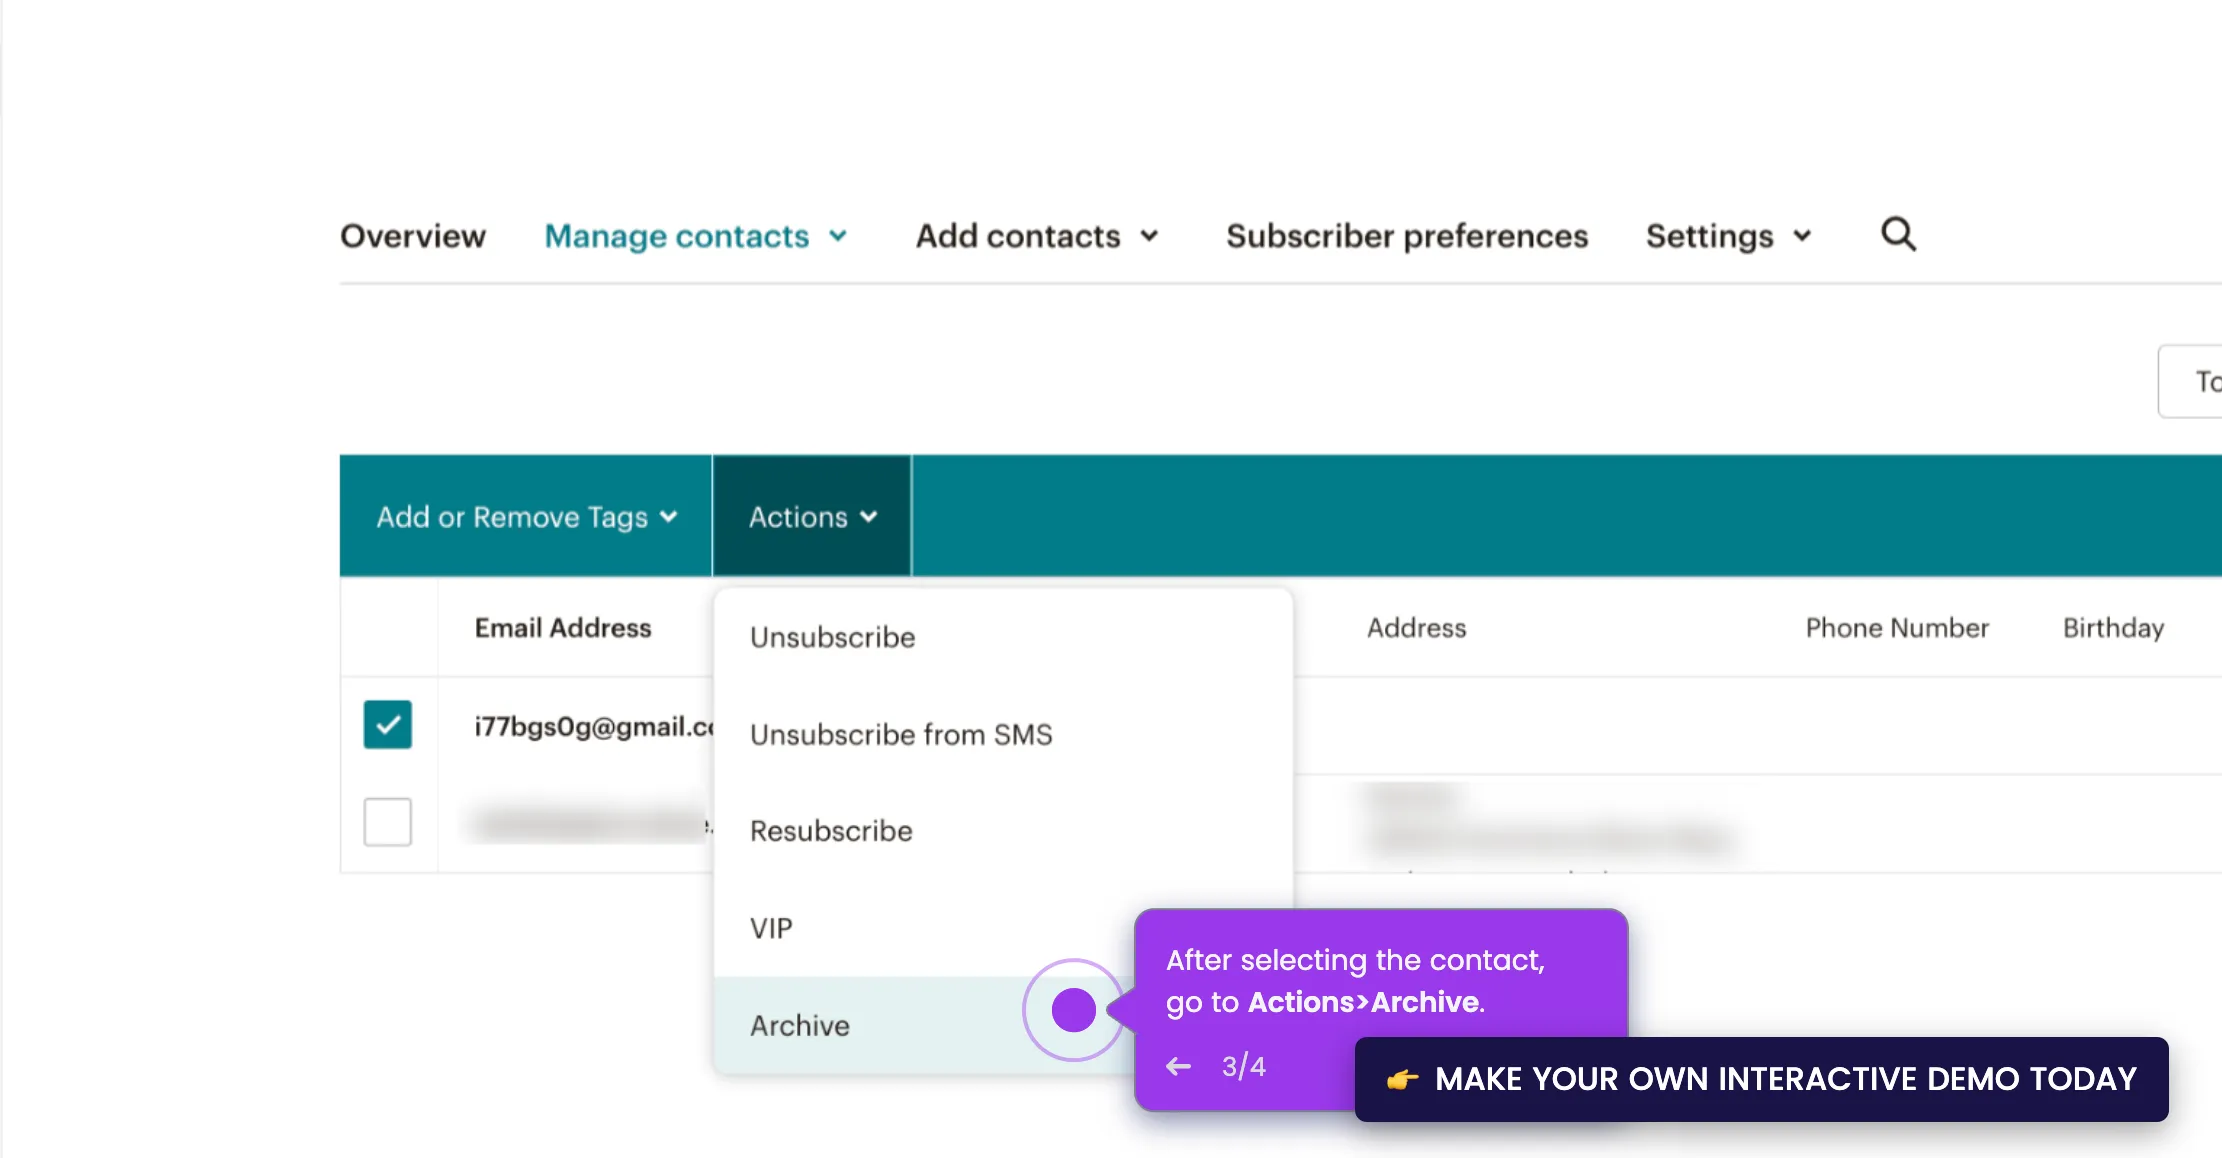Expand the Manage contacts dropdown
The height and width of the screenshot is (1158, 2222).
tap(696, 236)
